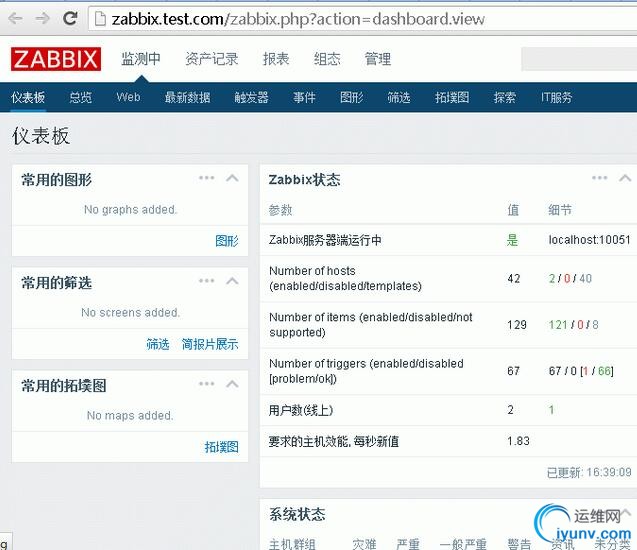This screenshot has width=637, height=550.
Task: Open the 资产记录 main menu
Action: click(x=212, y=59)
